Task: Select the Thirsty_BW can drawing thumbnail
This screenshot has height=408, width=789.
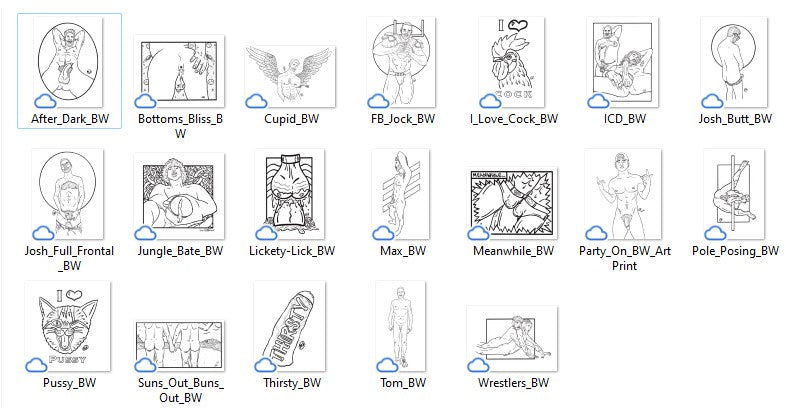Action: click(290, 326)
